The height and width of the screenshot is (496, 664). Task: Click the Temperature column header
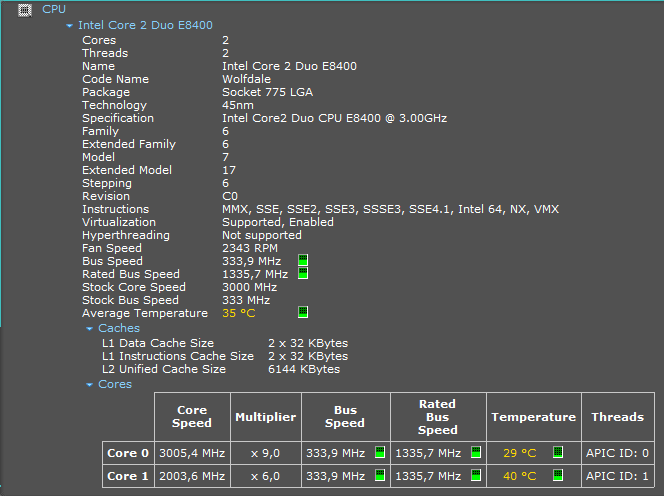(534, 417)
